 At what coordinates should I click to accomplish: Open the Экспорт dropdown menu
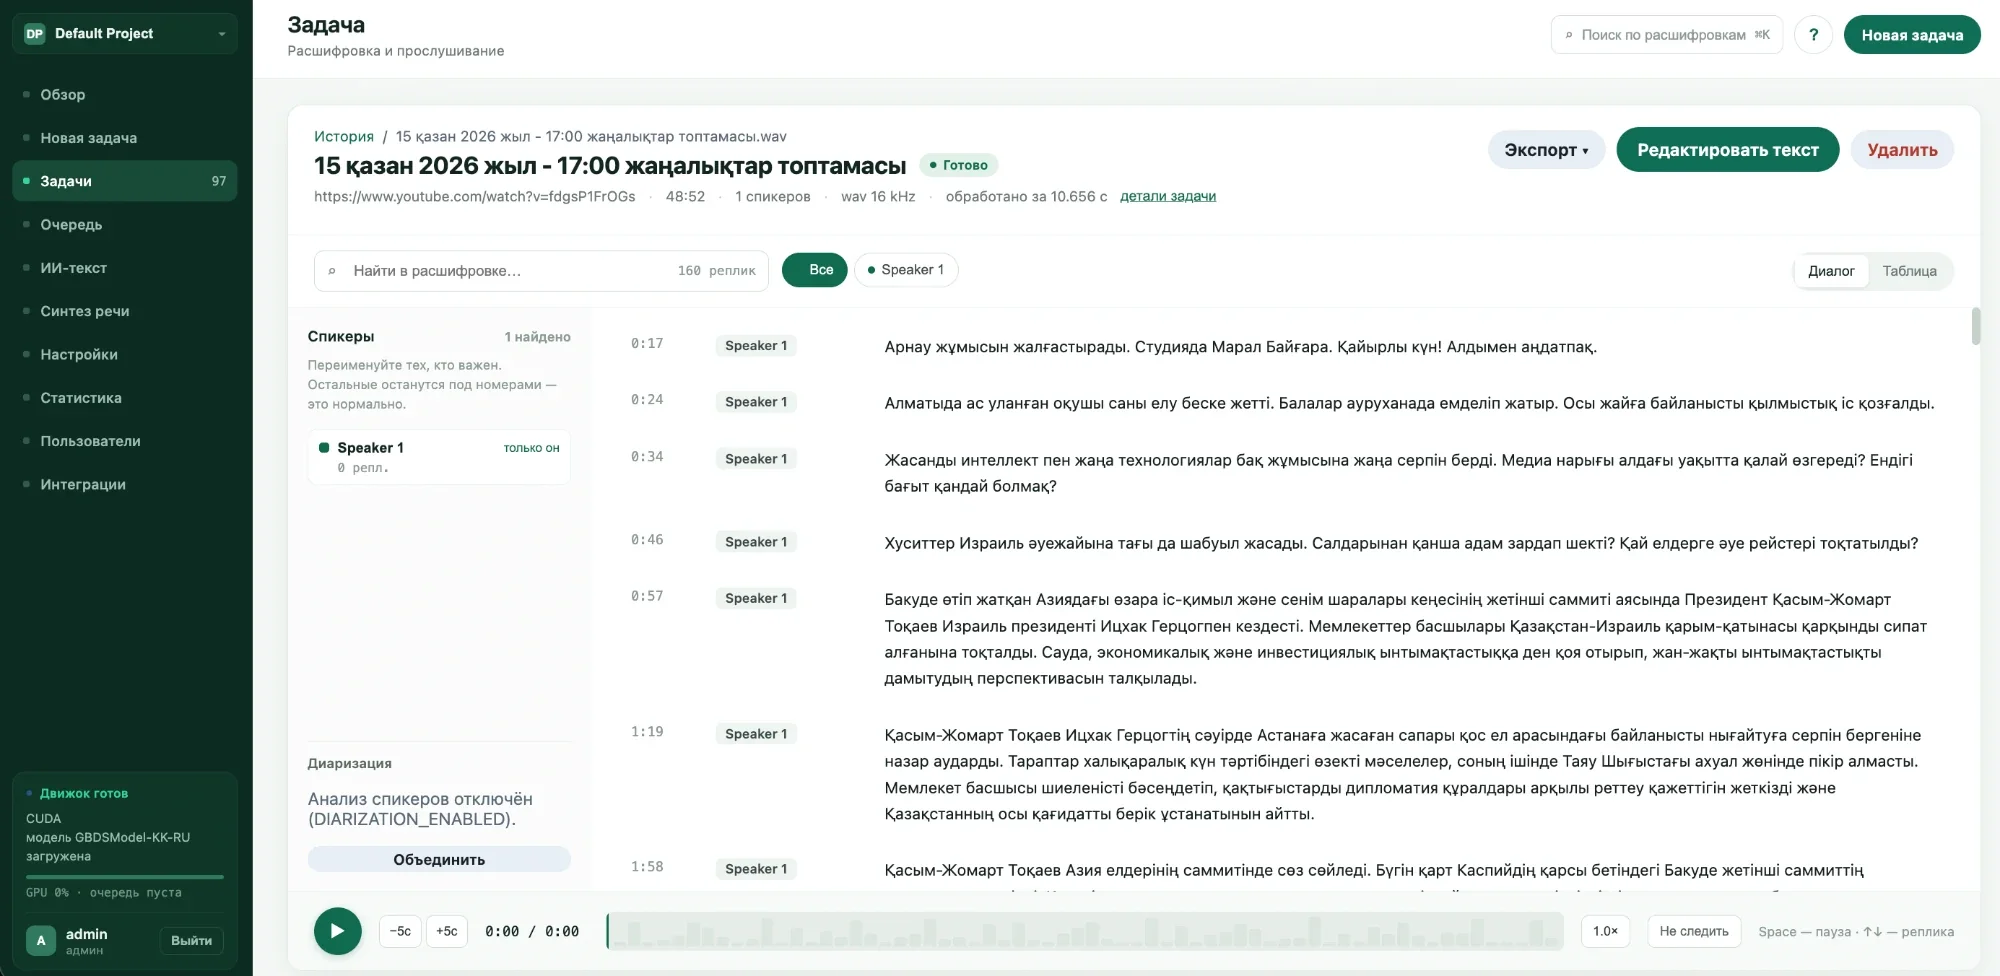[1546, 150]
